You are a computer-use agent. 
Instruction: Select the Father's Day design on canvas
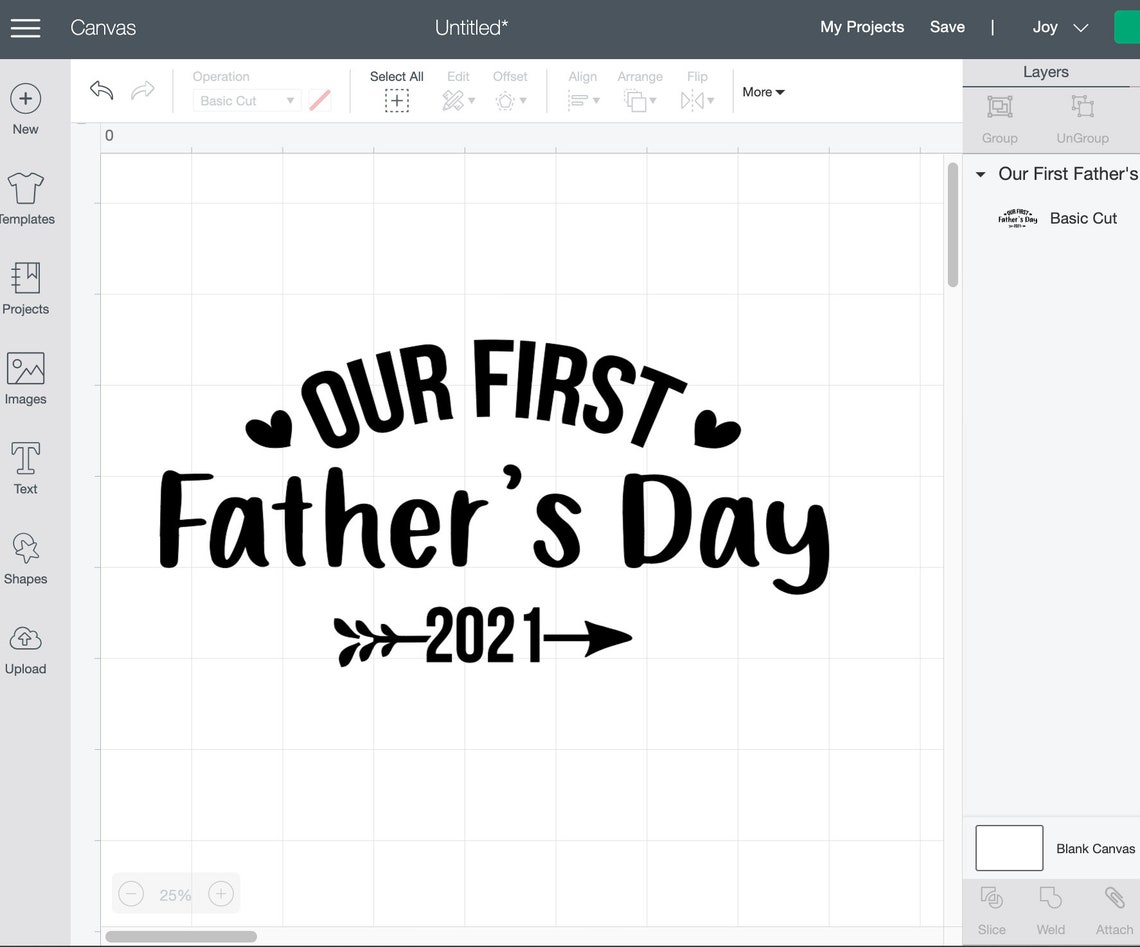(494, 503)
